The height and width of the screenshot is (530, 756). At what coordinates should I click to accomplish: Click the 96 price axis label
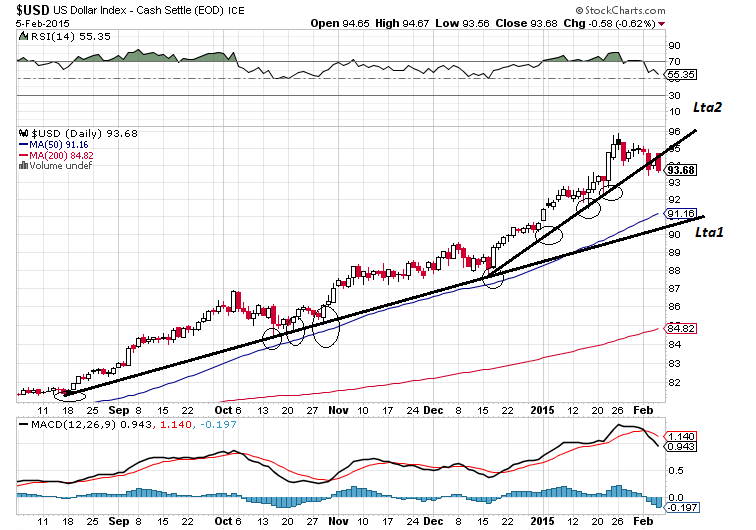click(674, 132)
